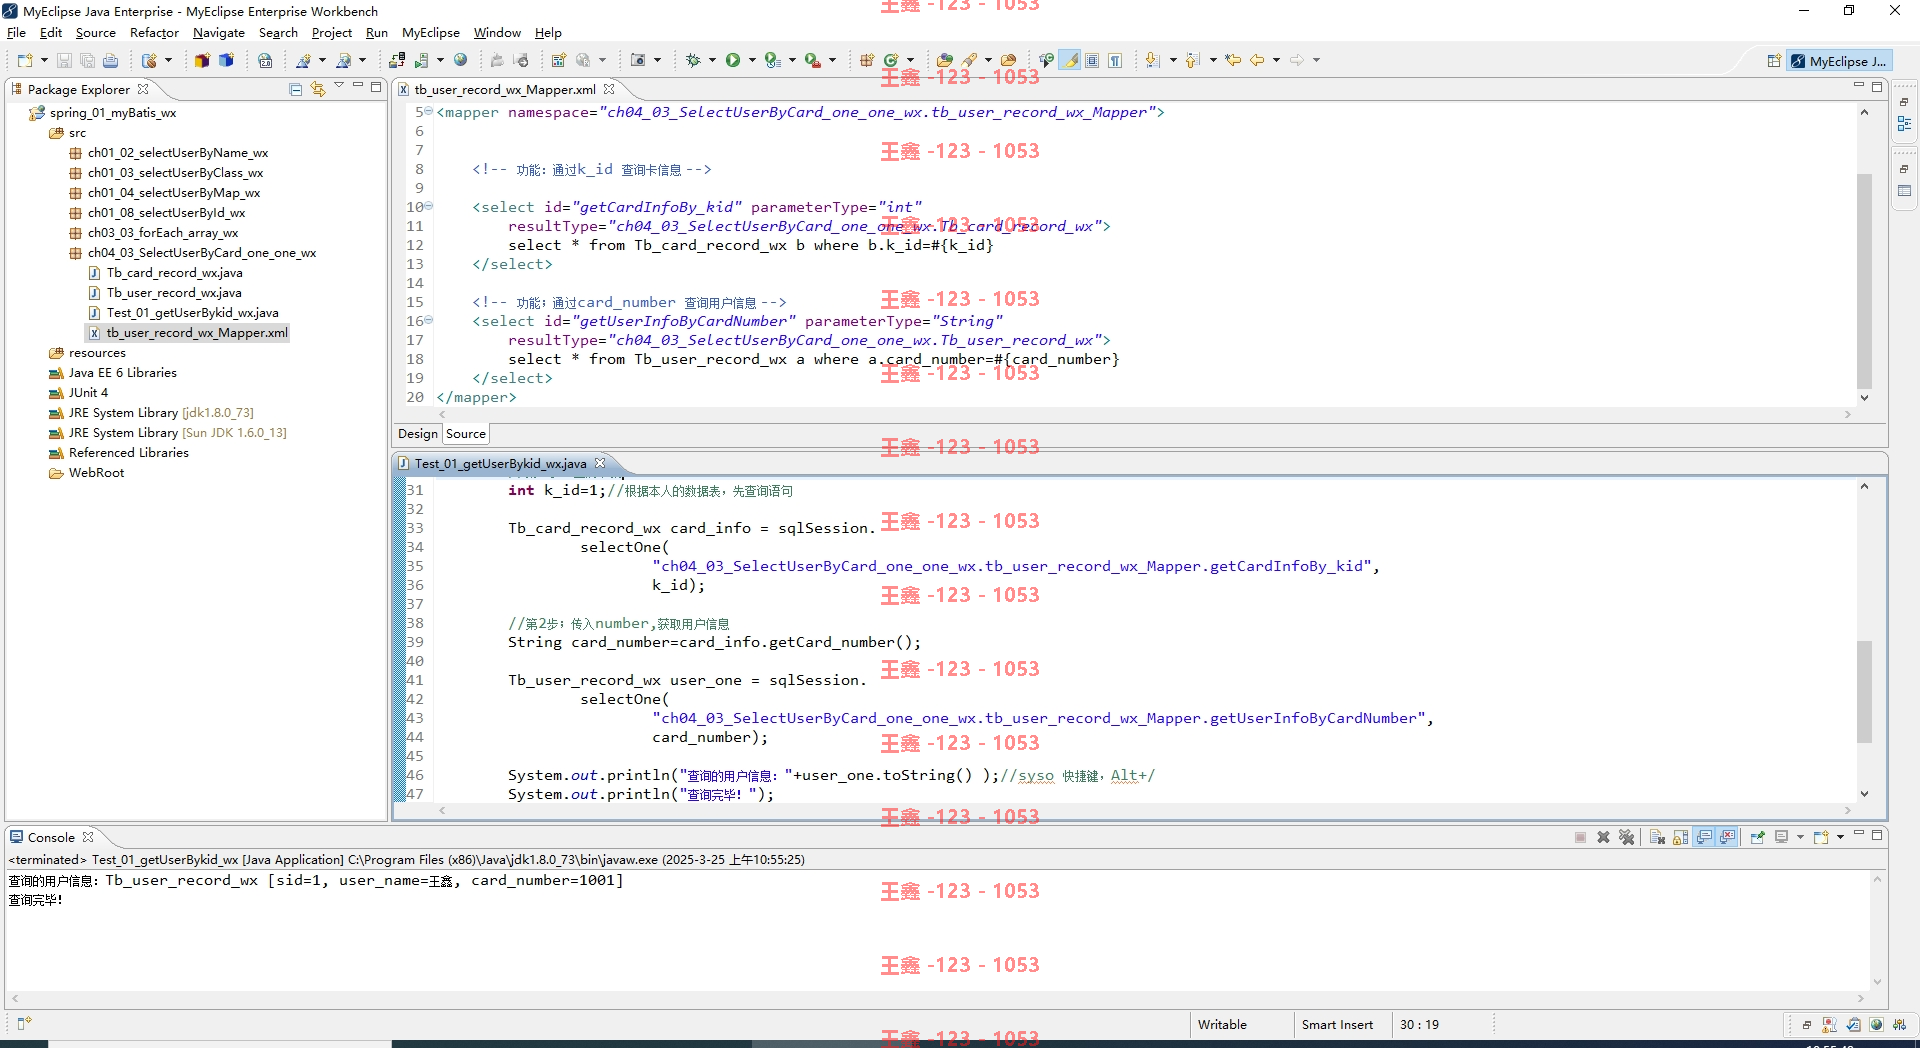Toggle Scroll Lock in Console

tap(1680, 837)
